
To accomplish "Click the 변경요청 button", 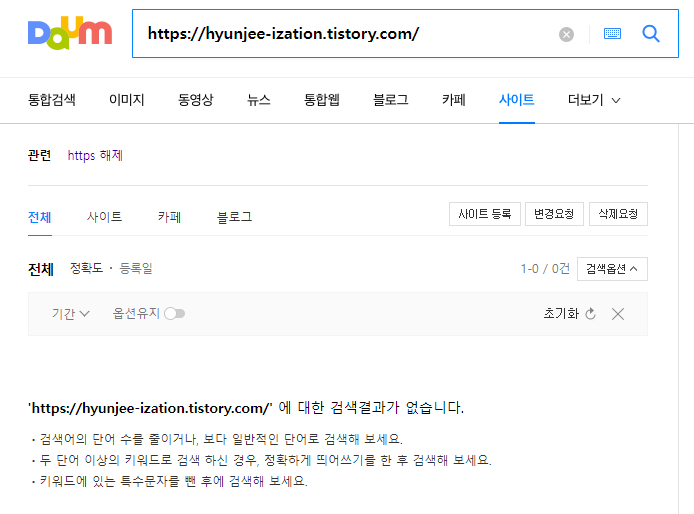I will 554,214.
